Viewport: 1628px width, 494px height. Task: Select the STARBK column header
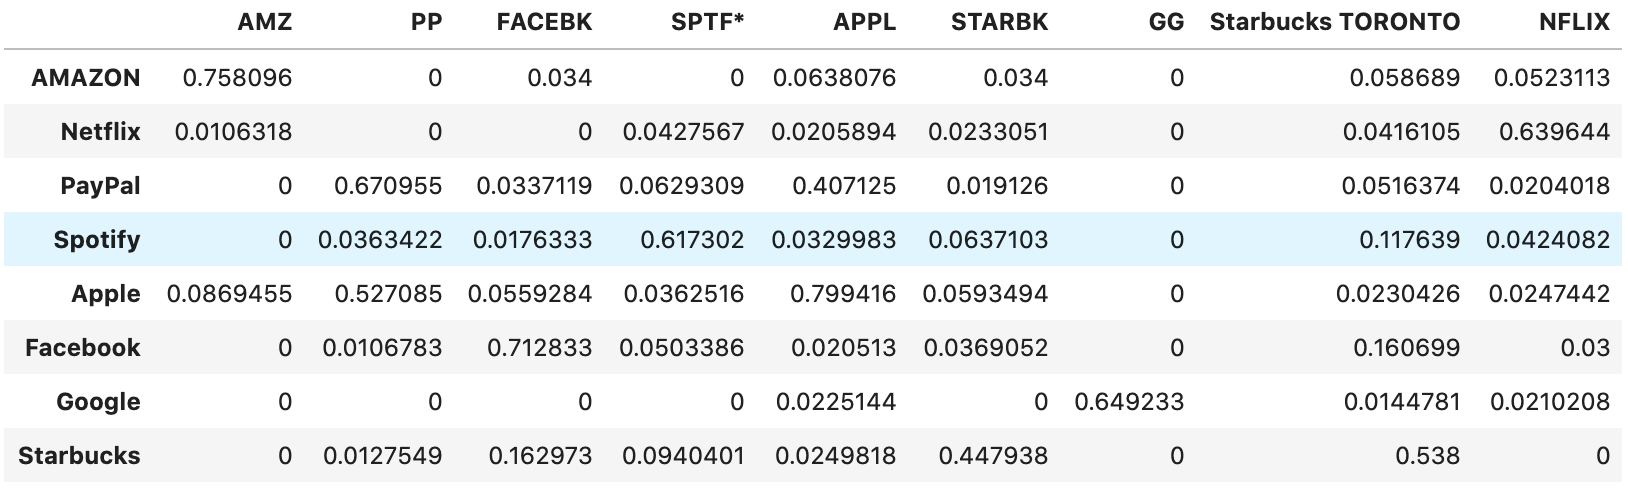pyautogui.click(x=999, y=22)
